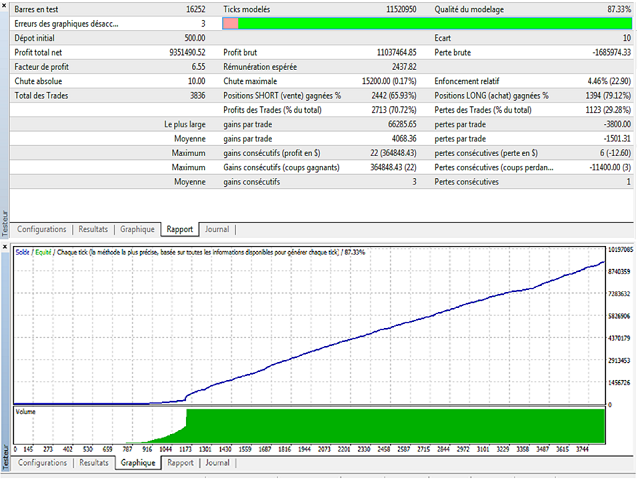Open Journal tab in upper panel
Screen dimensions: 640x480
tap(217, 229)
